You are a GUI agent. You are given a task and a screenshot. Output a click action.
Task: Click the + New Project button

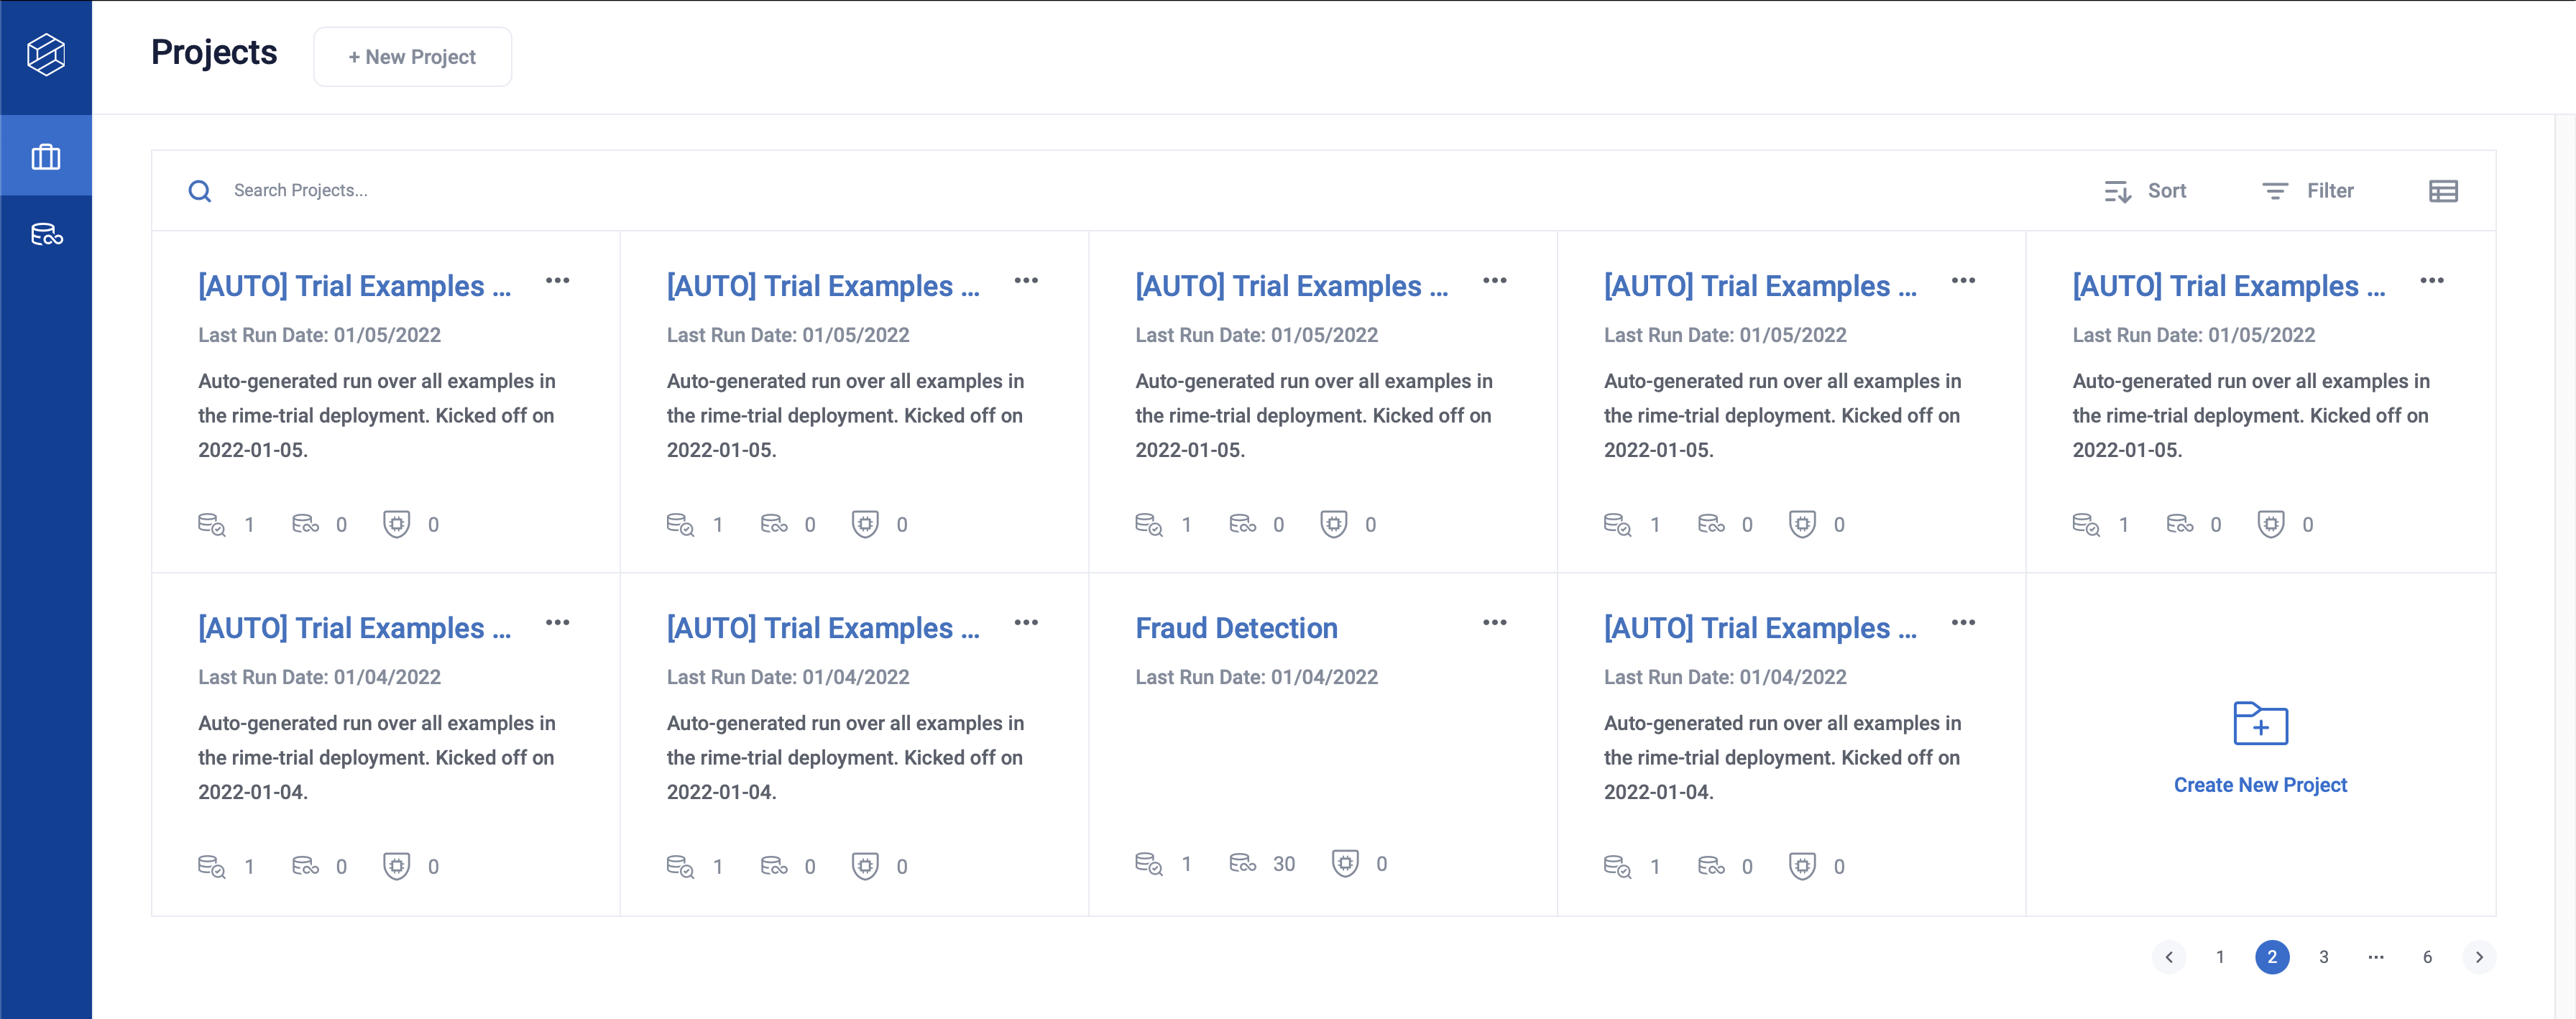point(412,57)
